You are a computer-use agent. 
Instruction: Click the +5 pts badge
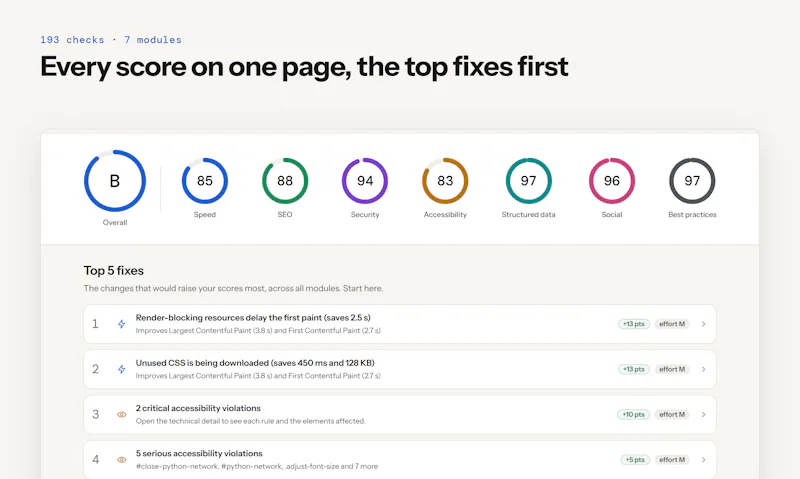click(x=635, y=460)
